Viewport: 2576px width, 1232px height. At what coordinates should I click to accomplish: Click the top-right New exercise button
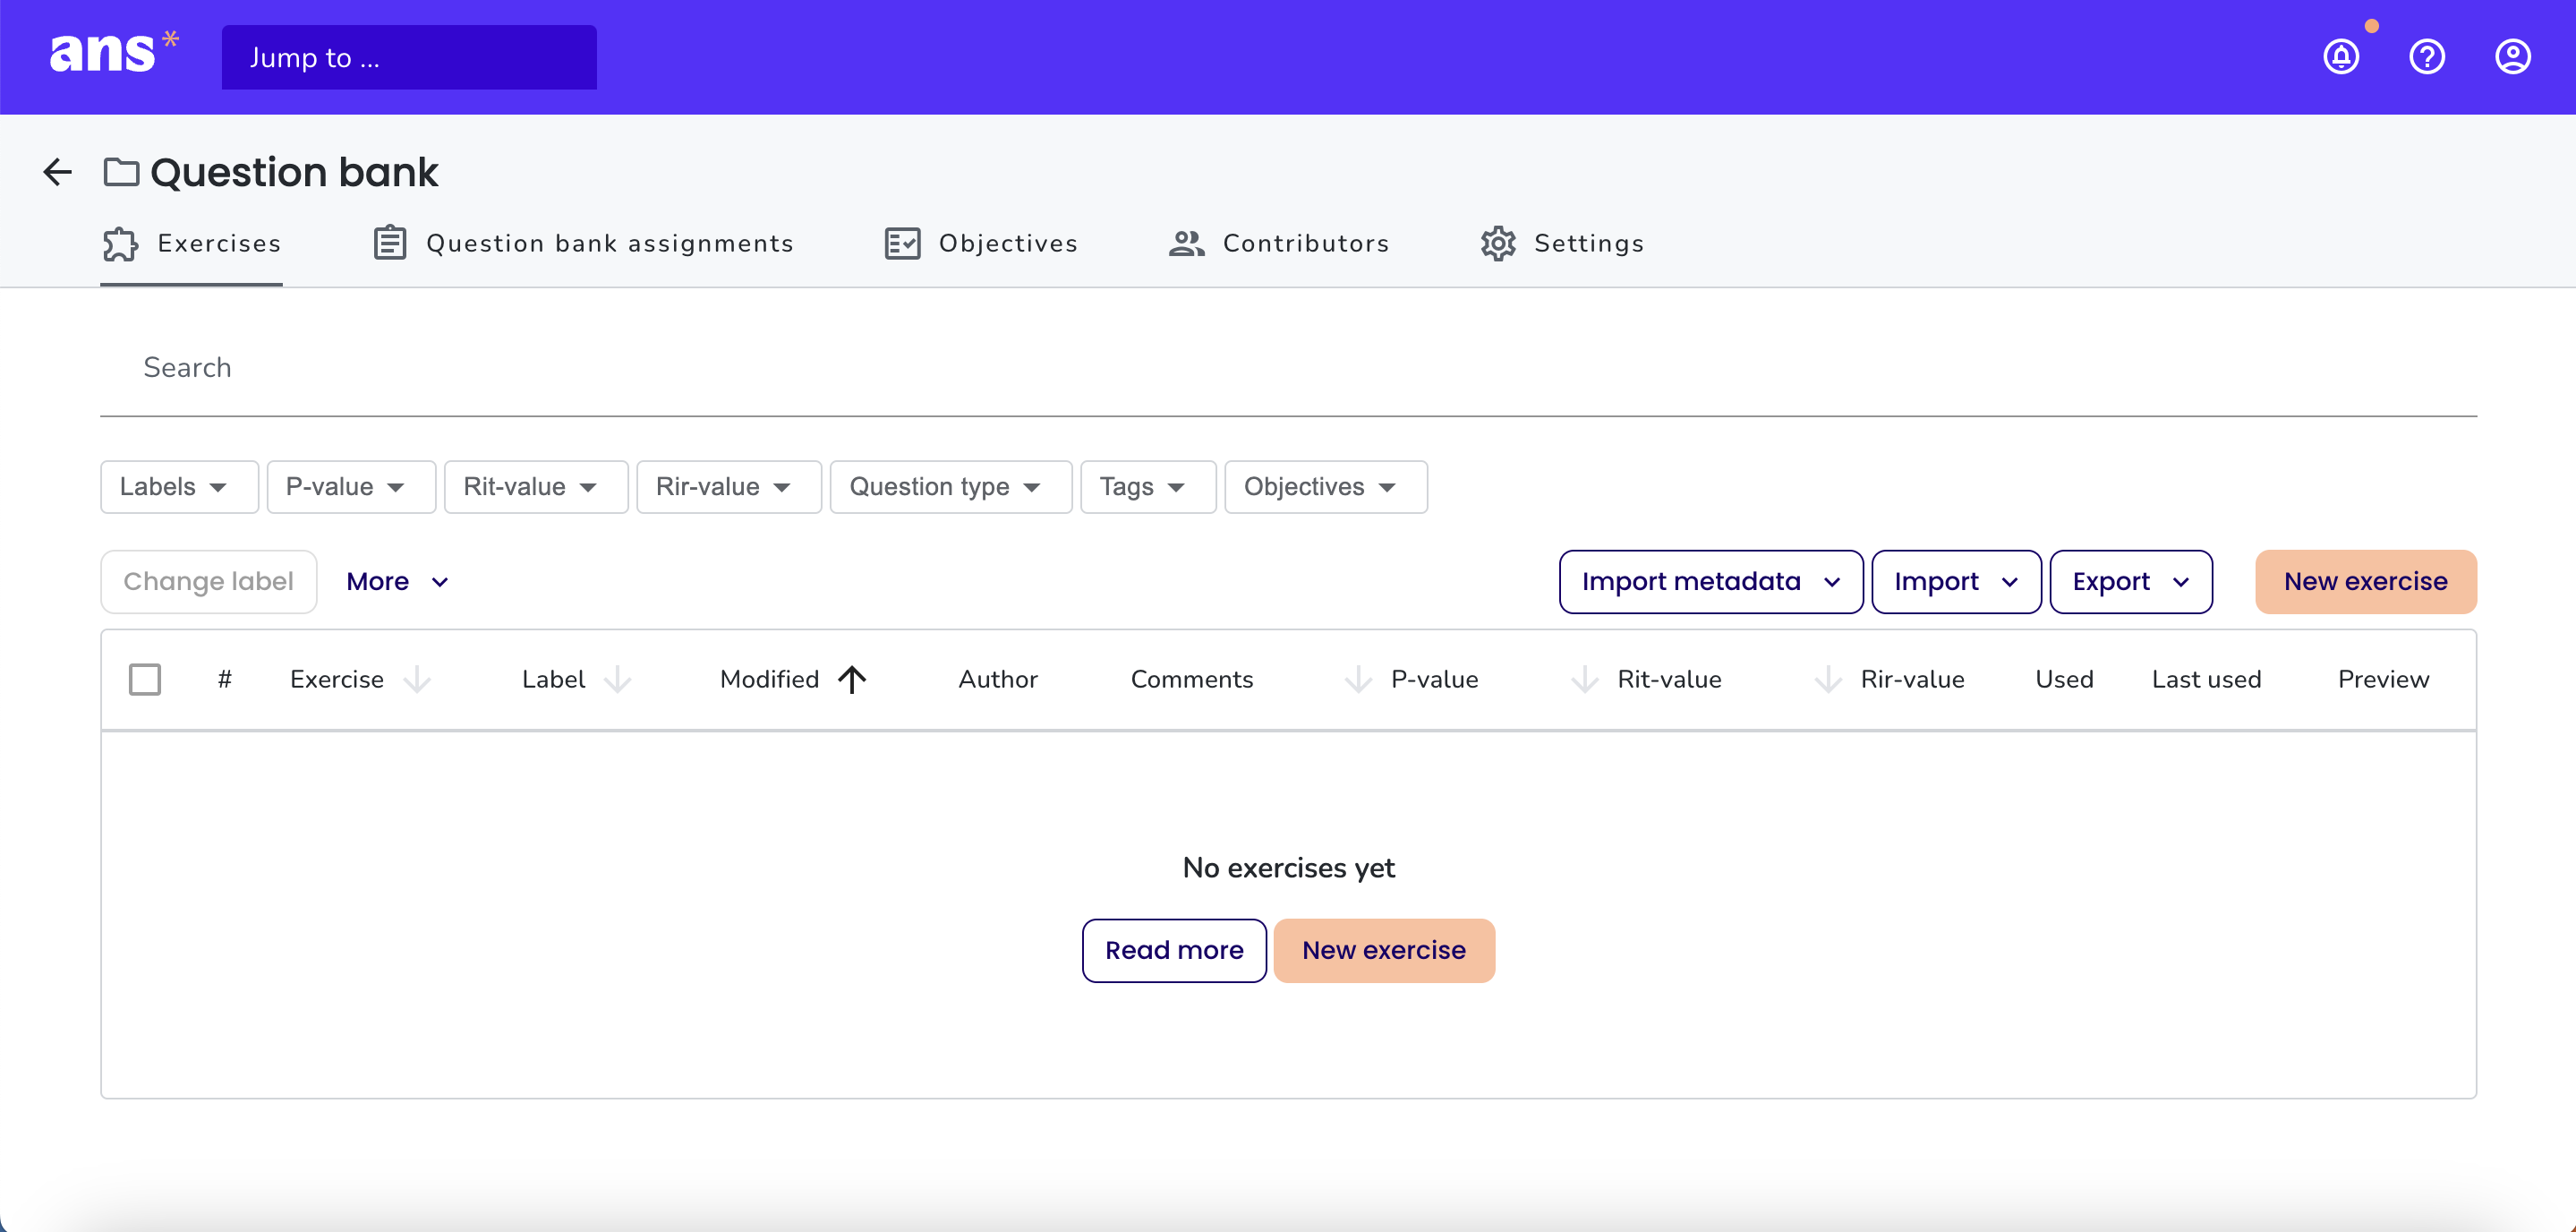[x=2365, y=582]
